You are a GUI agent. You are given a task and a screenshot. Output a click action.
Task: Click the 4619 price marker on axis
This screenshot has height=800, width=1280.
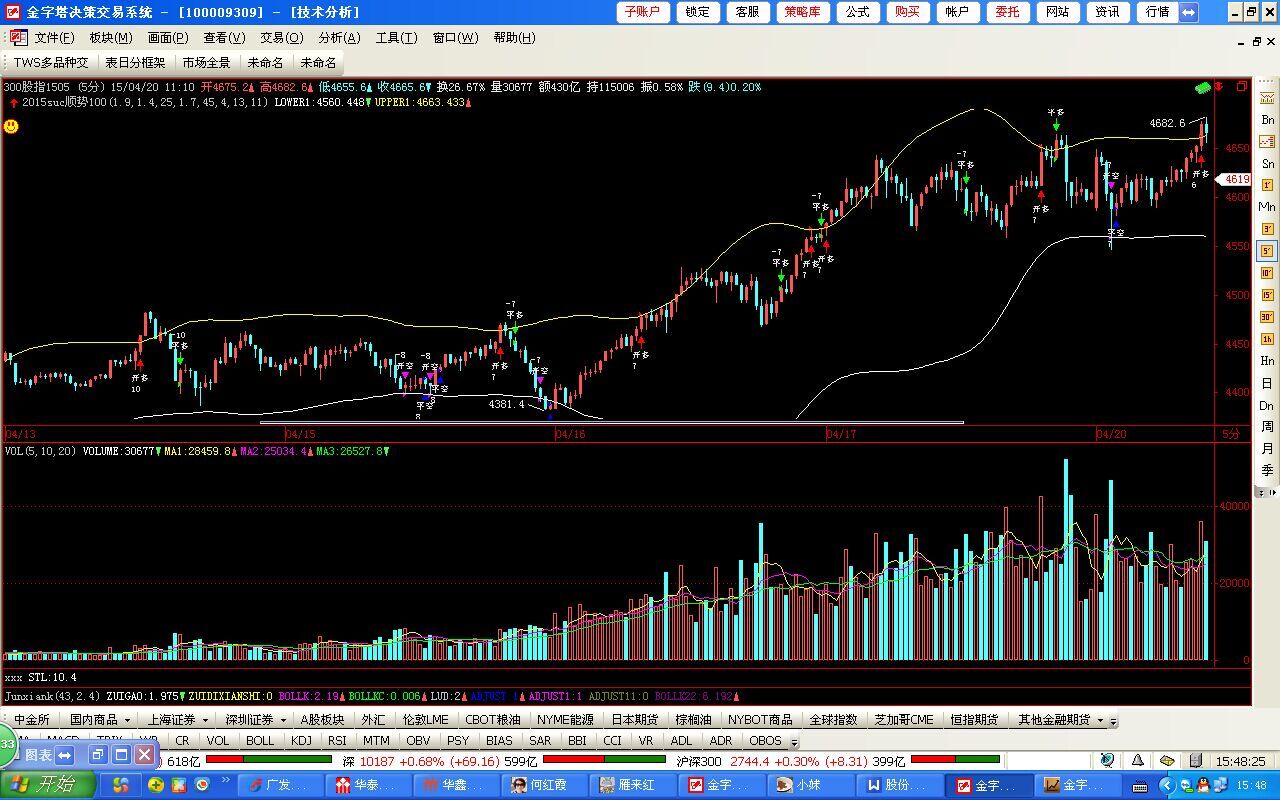(x=1237, y=180)
